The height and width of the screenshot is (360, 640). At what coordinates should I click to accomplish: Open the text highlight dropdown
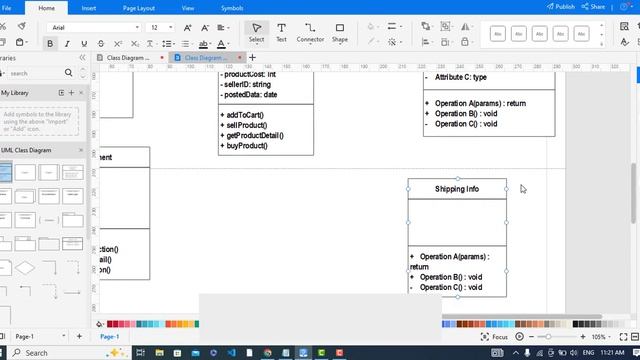coord(204,44)
